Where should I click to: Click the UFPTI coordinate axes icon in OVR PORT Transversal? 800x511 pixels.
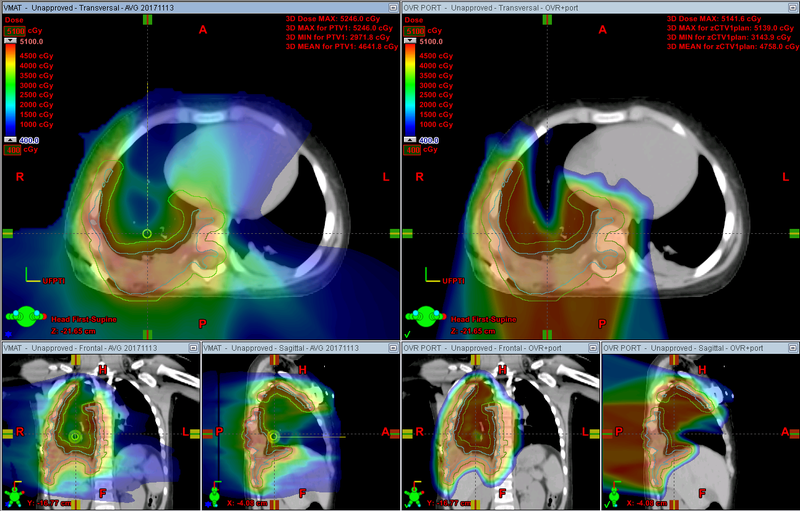pyautogui.click(x=433, y=275)
